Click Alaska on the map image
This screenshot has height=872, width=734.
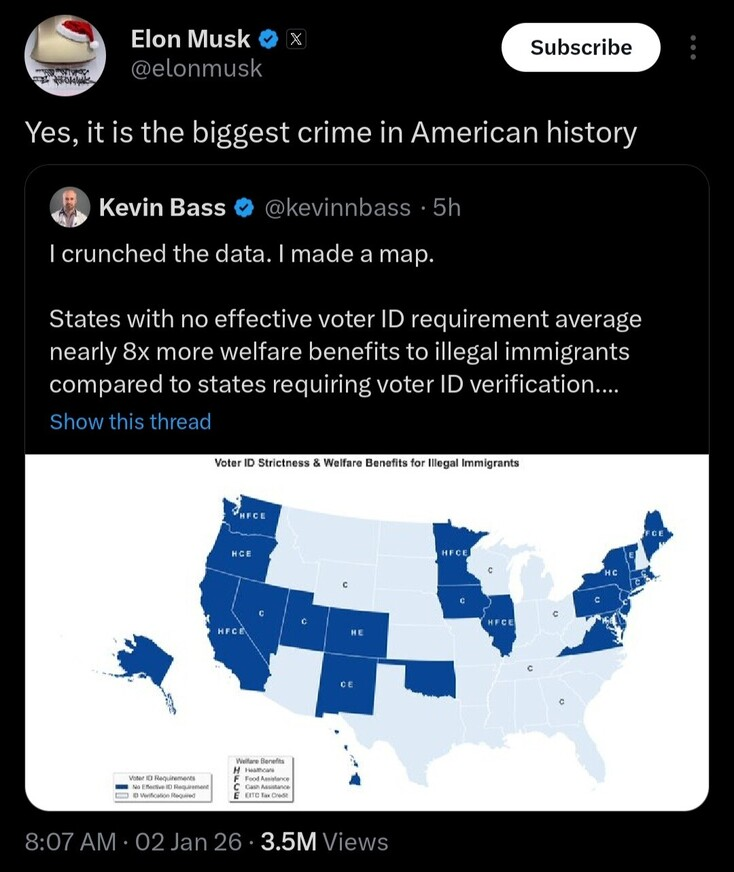pyautogui.click(x=145, y=667)
